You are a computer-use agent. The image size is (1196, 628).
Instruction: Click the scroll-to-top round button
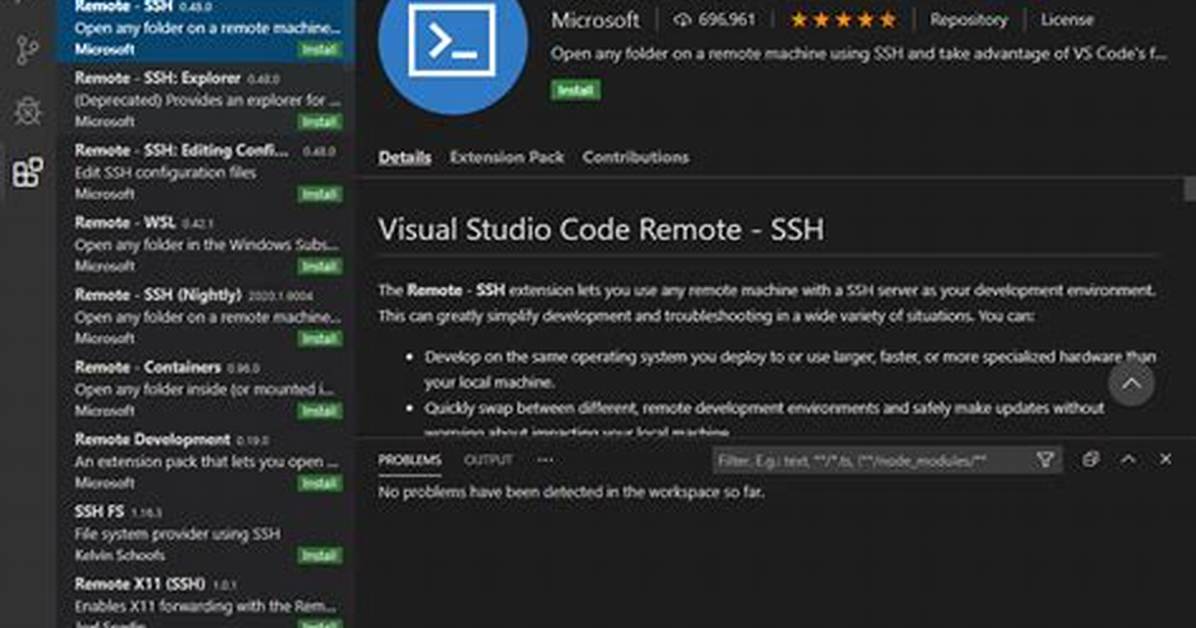point(1131,384)
